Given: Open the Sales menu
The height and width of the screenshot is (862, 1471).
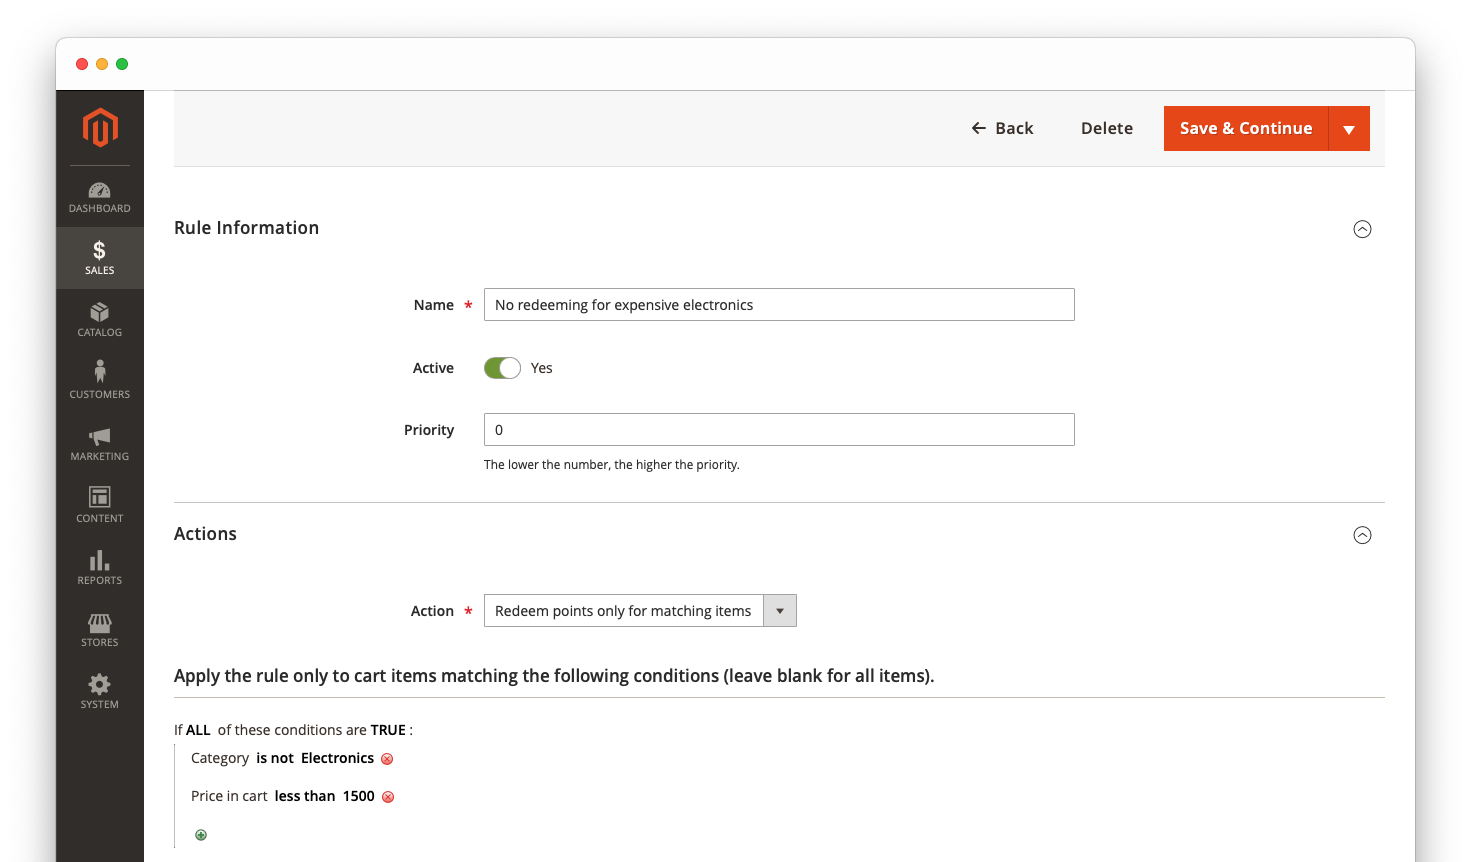Looking at the screenshot, I should (x=99, y=257).
